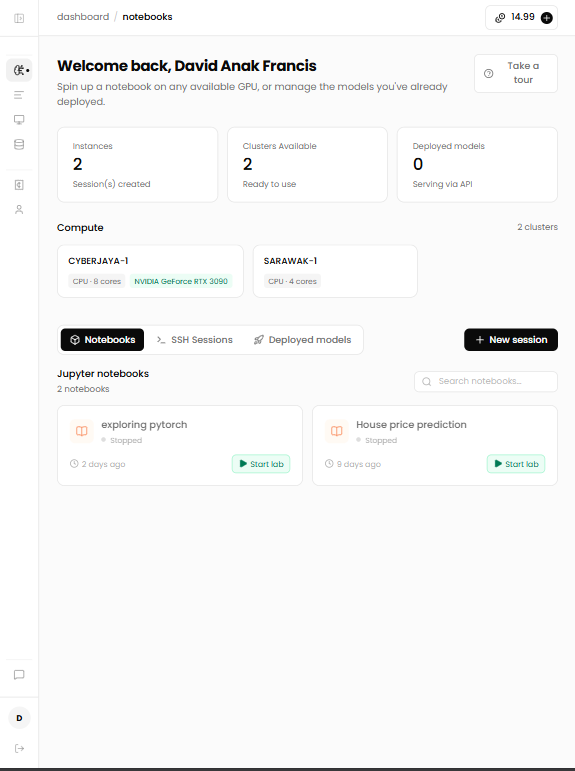
Task: Switch to the Deployed models tab
Action: pos(303,340)
